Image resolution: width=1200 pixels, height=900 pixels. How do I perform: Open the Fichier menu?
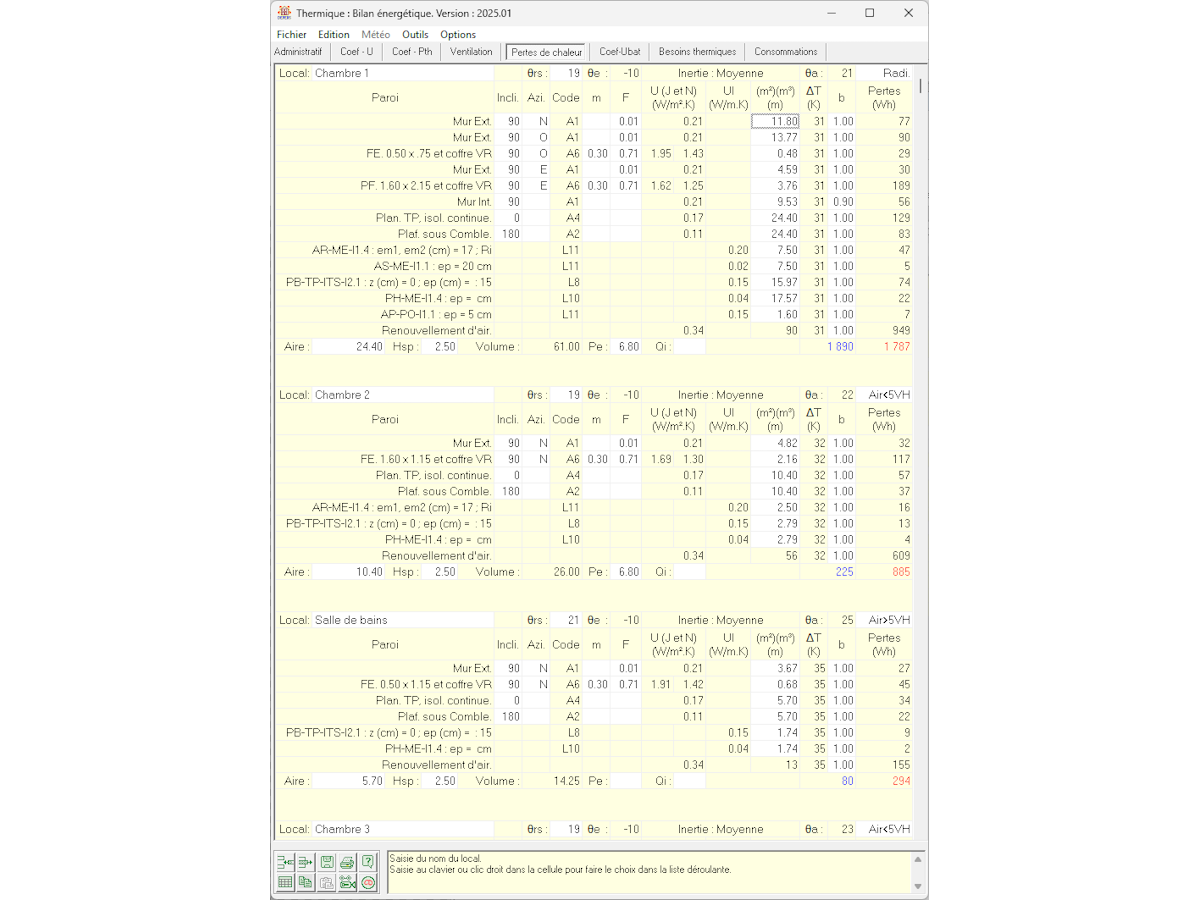[292, 34]
